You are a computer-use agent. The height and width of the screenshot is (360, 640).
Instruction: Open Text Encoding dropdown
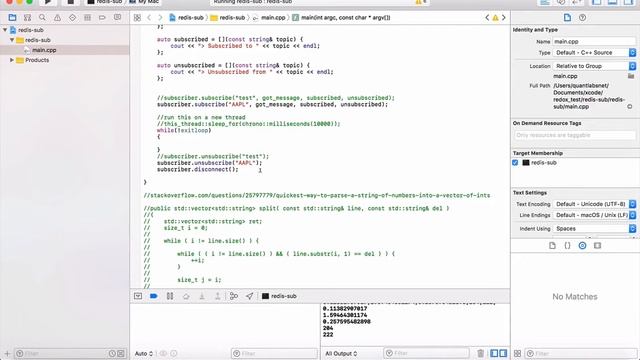coord(595,204)
